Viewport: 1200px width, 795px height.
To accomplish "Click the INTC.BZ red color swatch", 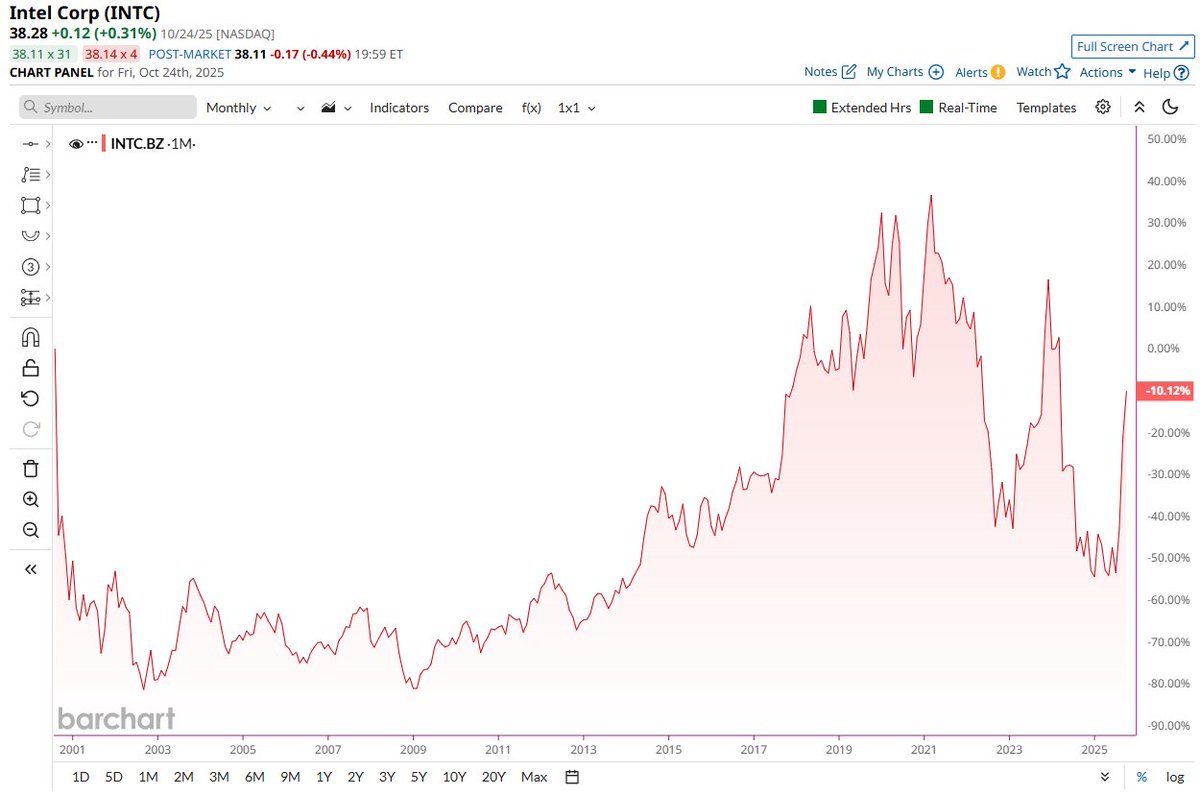I will 104,145.
